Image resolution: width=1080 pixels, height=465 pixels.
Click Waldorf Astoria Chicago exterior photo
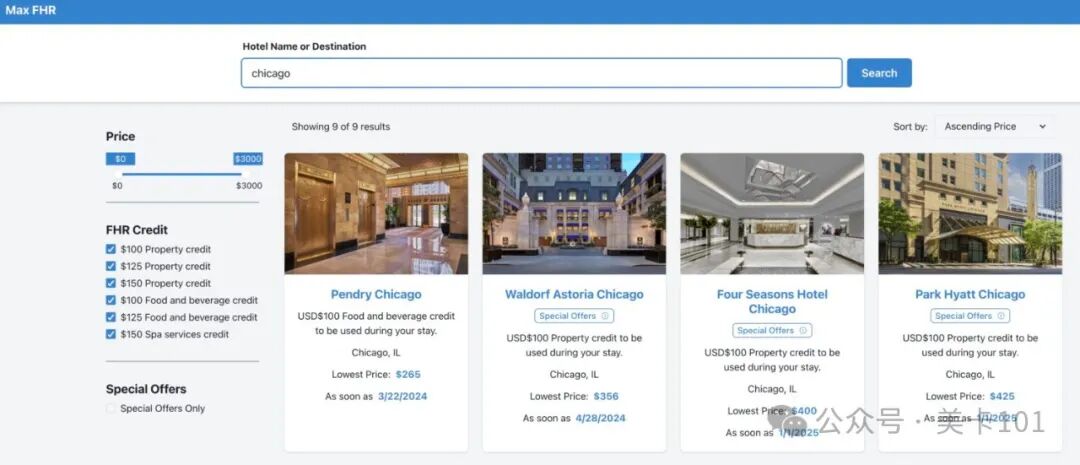(x=574, y=214)
